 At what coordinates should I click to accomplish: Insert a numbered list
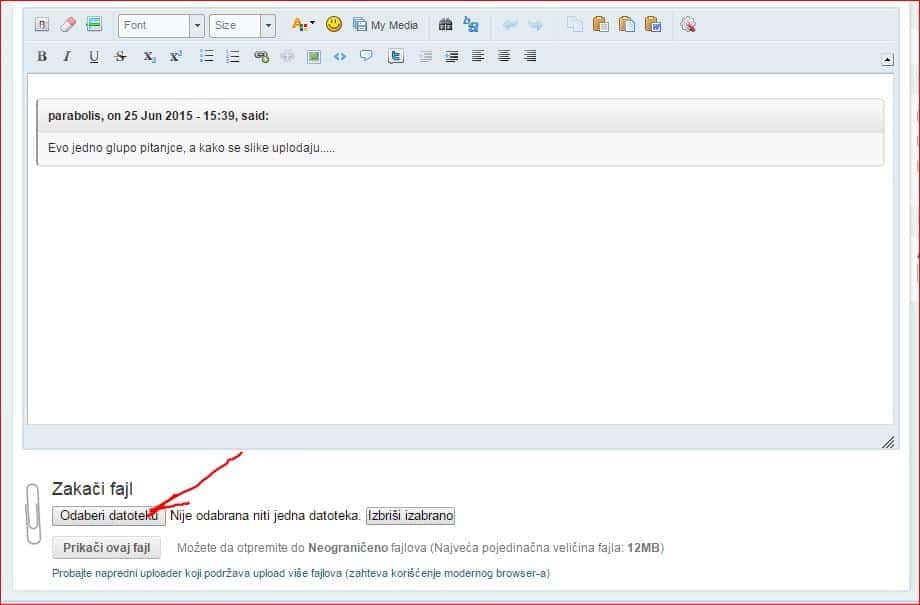(x=233, y=56)
